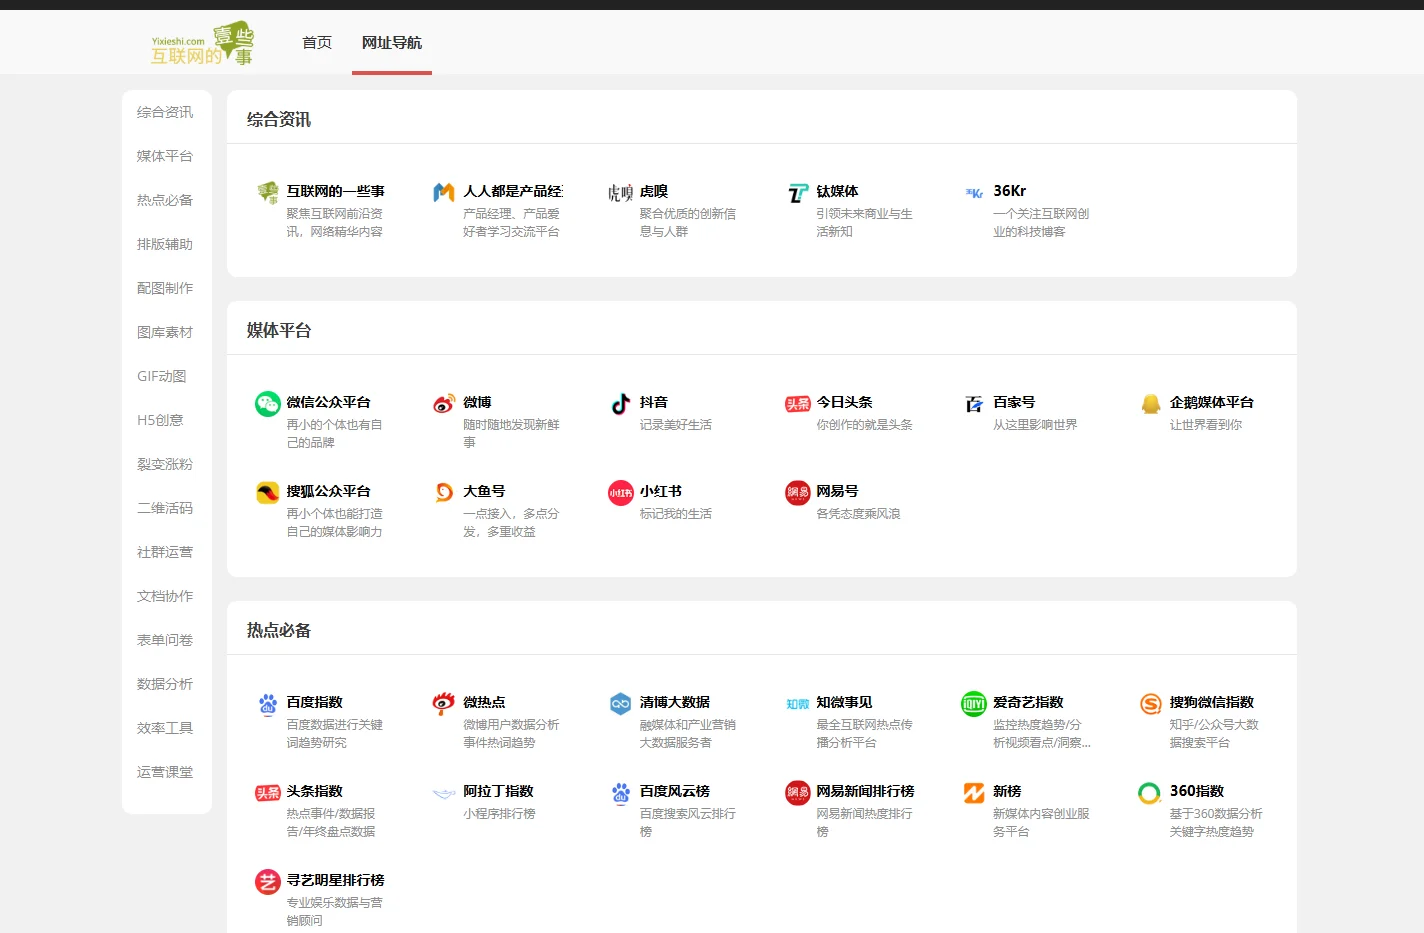This screenshot has height=933, width=1424.
Task: Open the 网易号 red icon
Action: click(797, 492)
